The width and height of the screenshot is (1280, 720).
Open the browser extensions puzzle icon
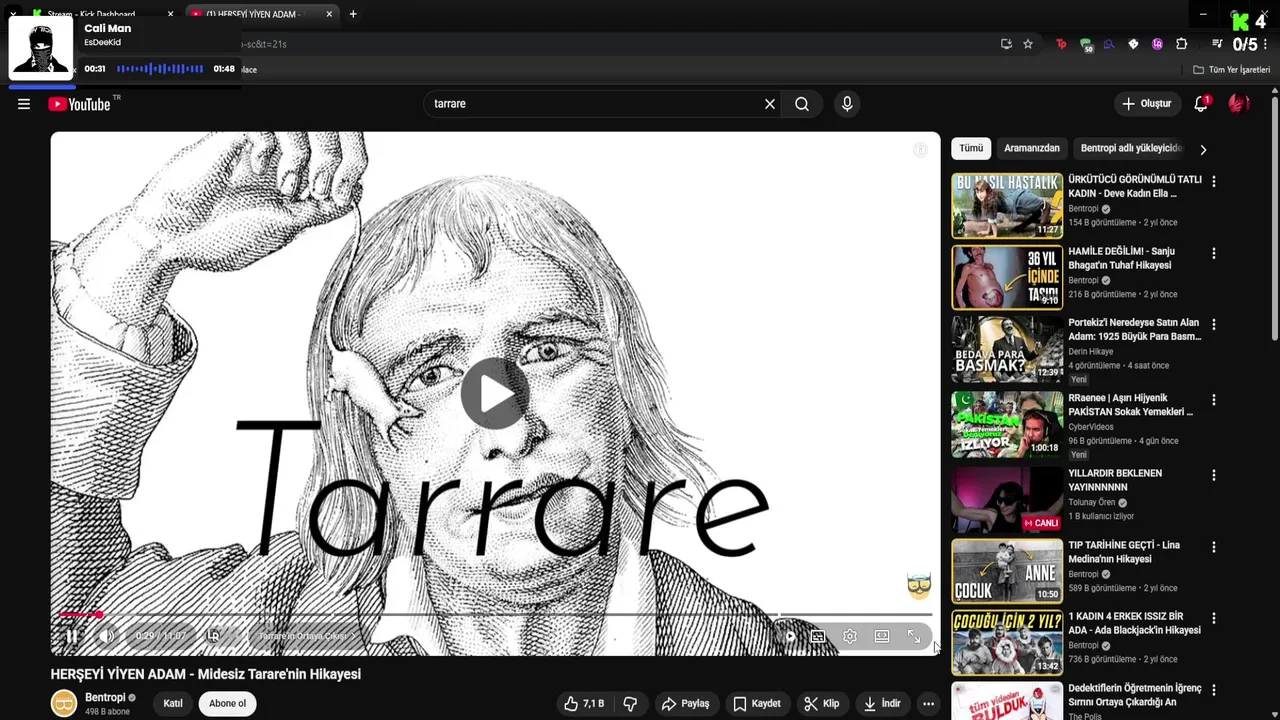1181,44
